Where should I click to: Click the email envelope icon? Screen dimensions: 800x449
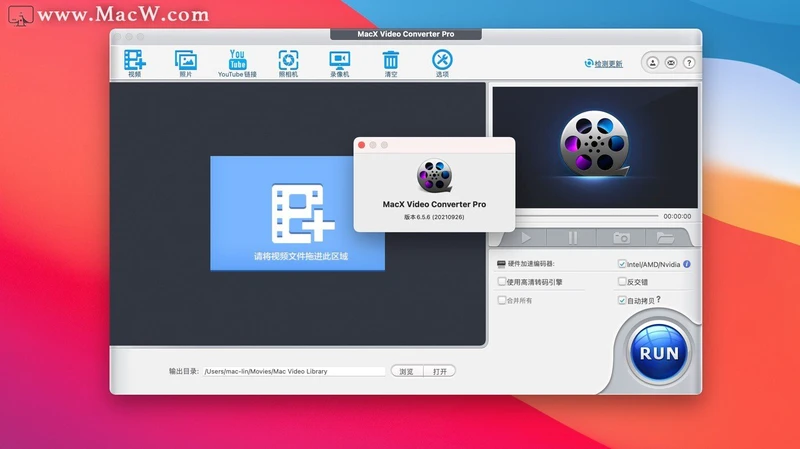[x=671, y=63]
